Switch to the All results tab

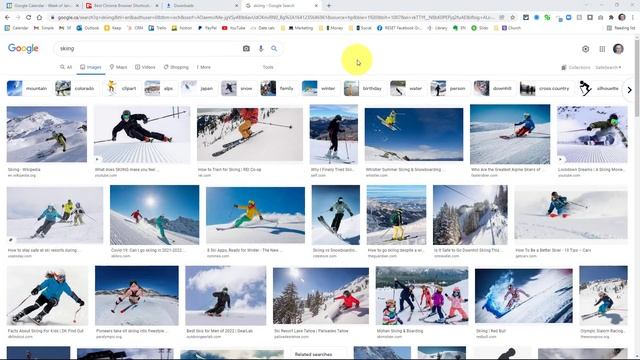66,67
